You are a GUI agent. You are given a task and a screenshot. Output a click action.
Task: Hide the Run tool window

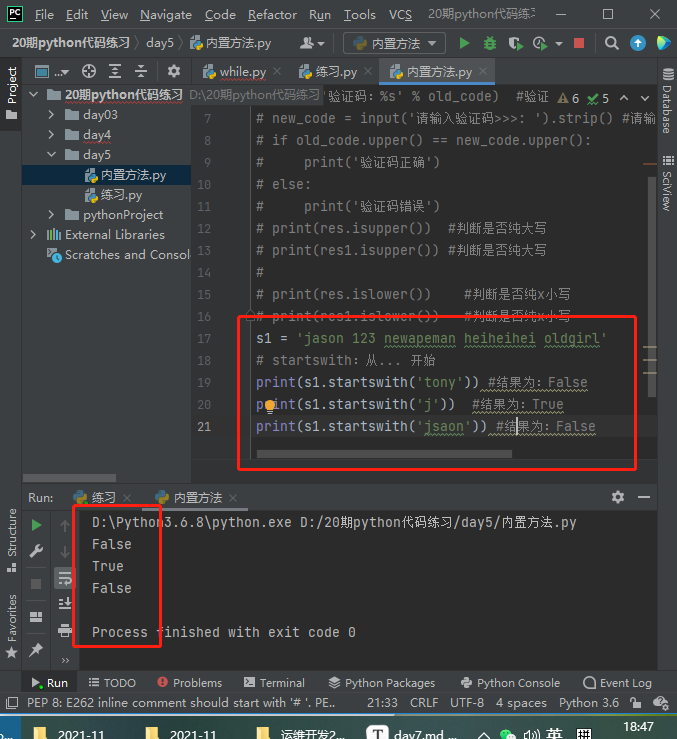tap(644, 497)
